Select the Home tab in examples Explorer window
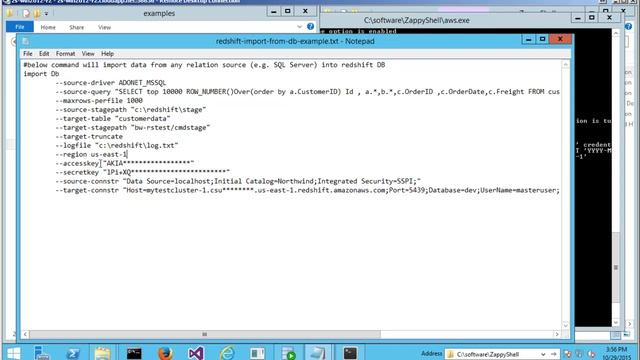640x360 pixels. [48, 27]
